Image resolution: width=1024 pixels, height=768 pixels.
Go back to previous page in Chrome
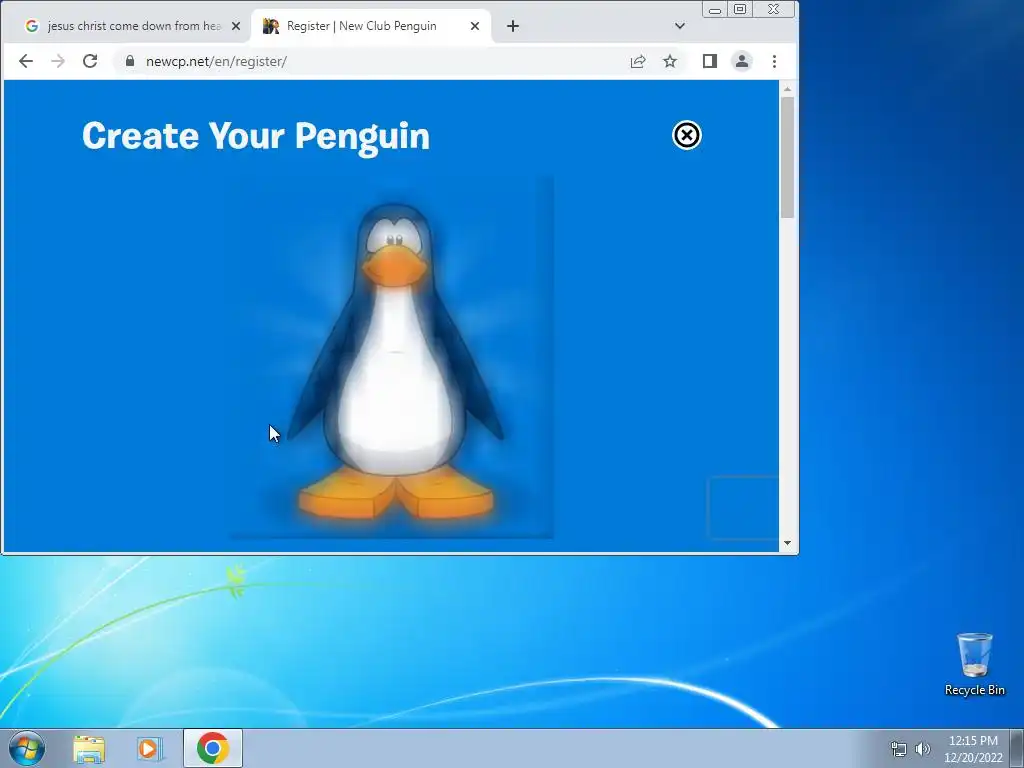(x=25, y=61)
